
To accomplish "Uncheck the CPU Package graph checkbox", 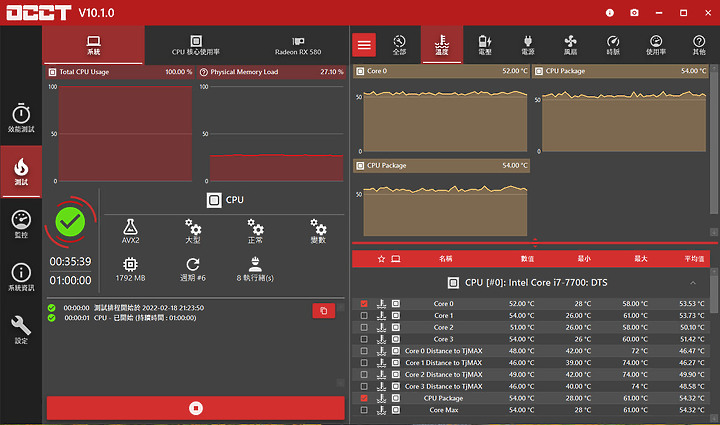I will click(x=364, y=398).
